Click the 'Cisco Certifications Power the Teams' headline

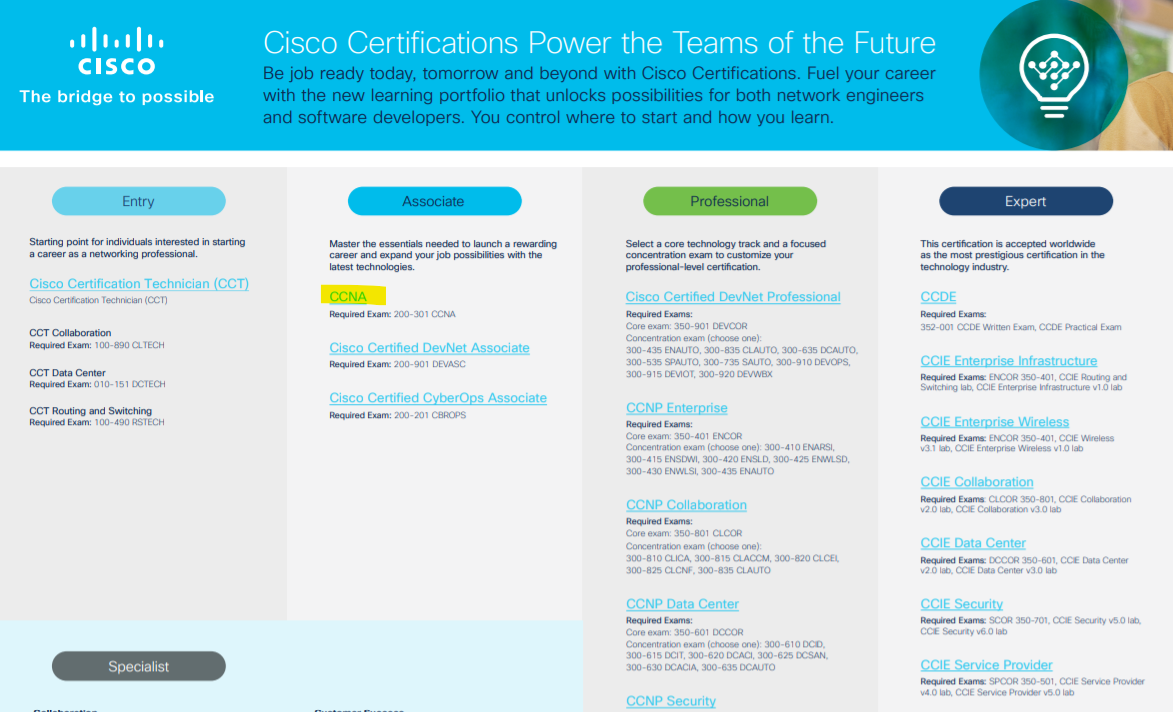599,43
